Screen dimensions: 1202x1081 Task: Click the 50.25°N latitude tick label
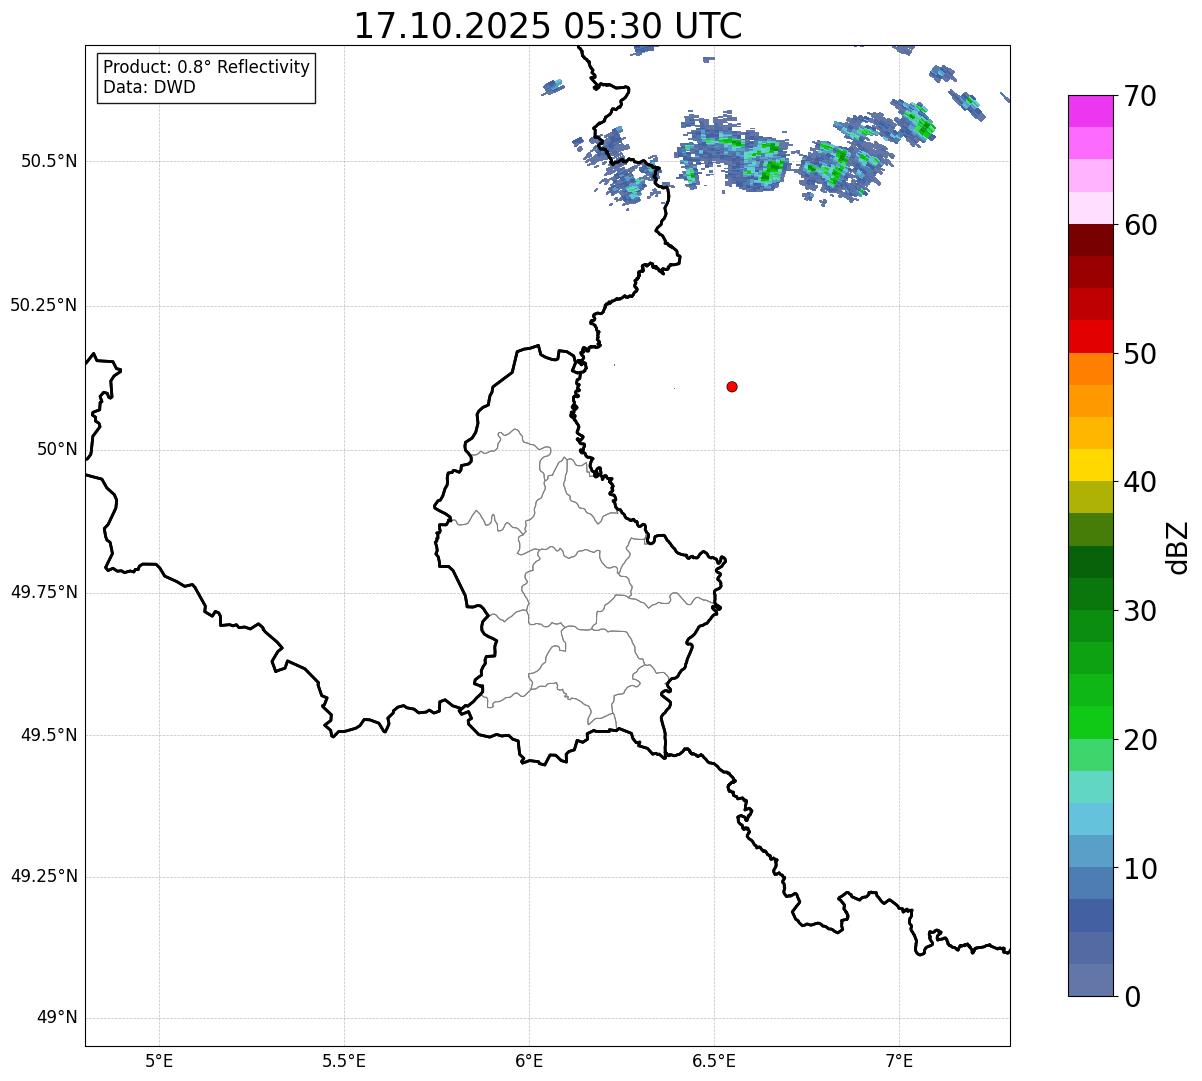[x=43, y=305]
